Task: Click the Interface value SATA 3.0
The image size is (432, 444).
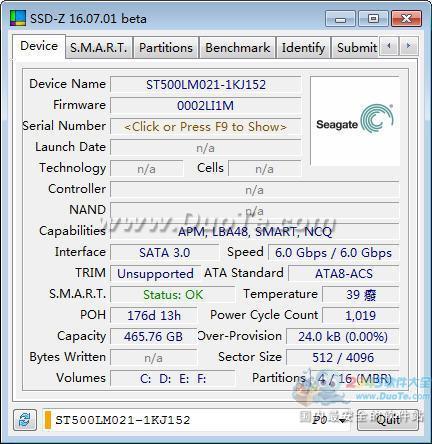Action: (164, 253)
